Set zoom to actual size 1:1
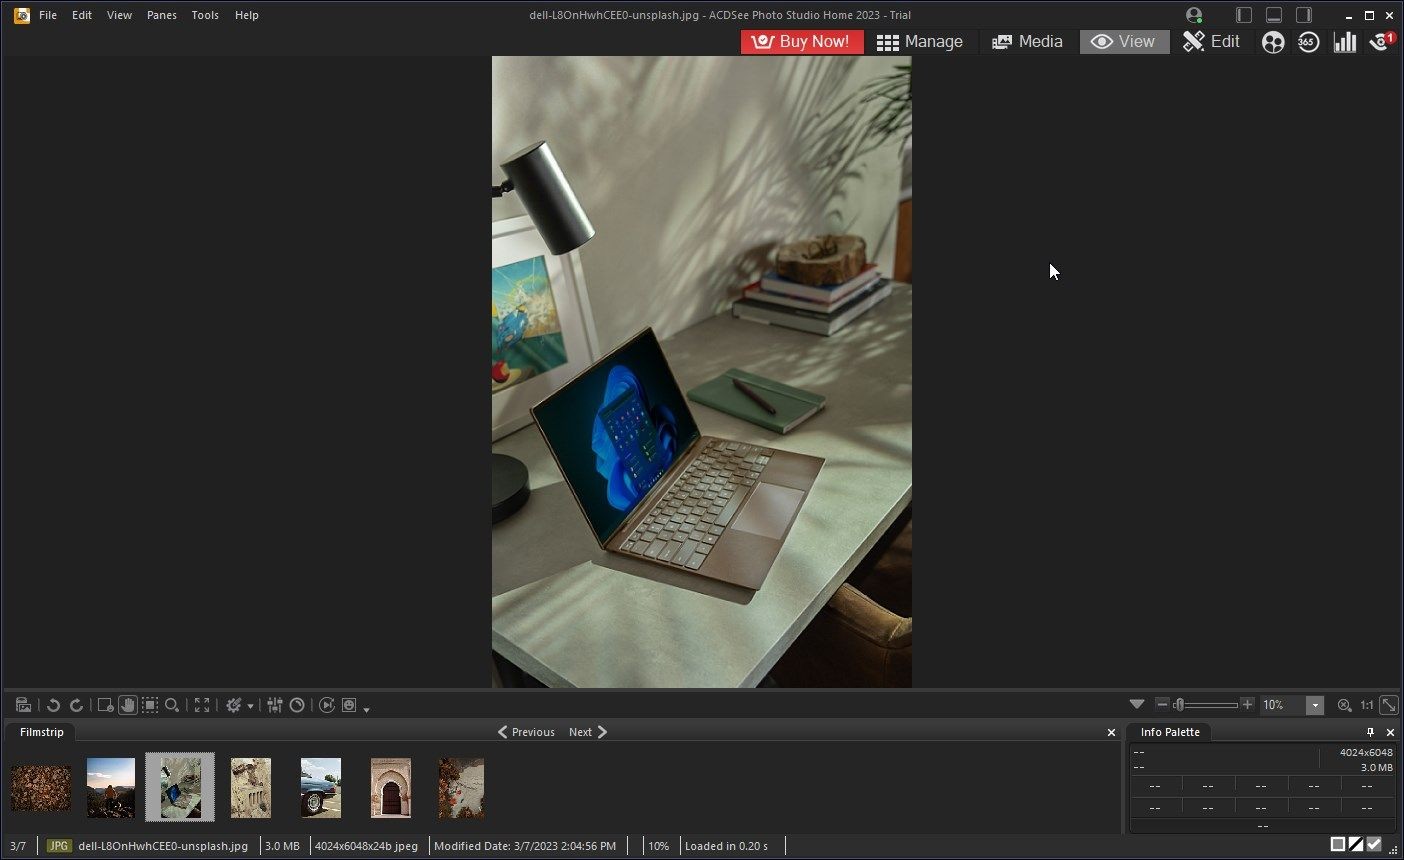 tap(1366, 705)
